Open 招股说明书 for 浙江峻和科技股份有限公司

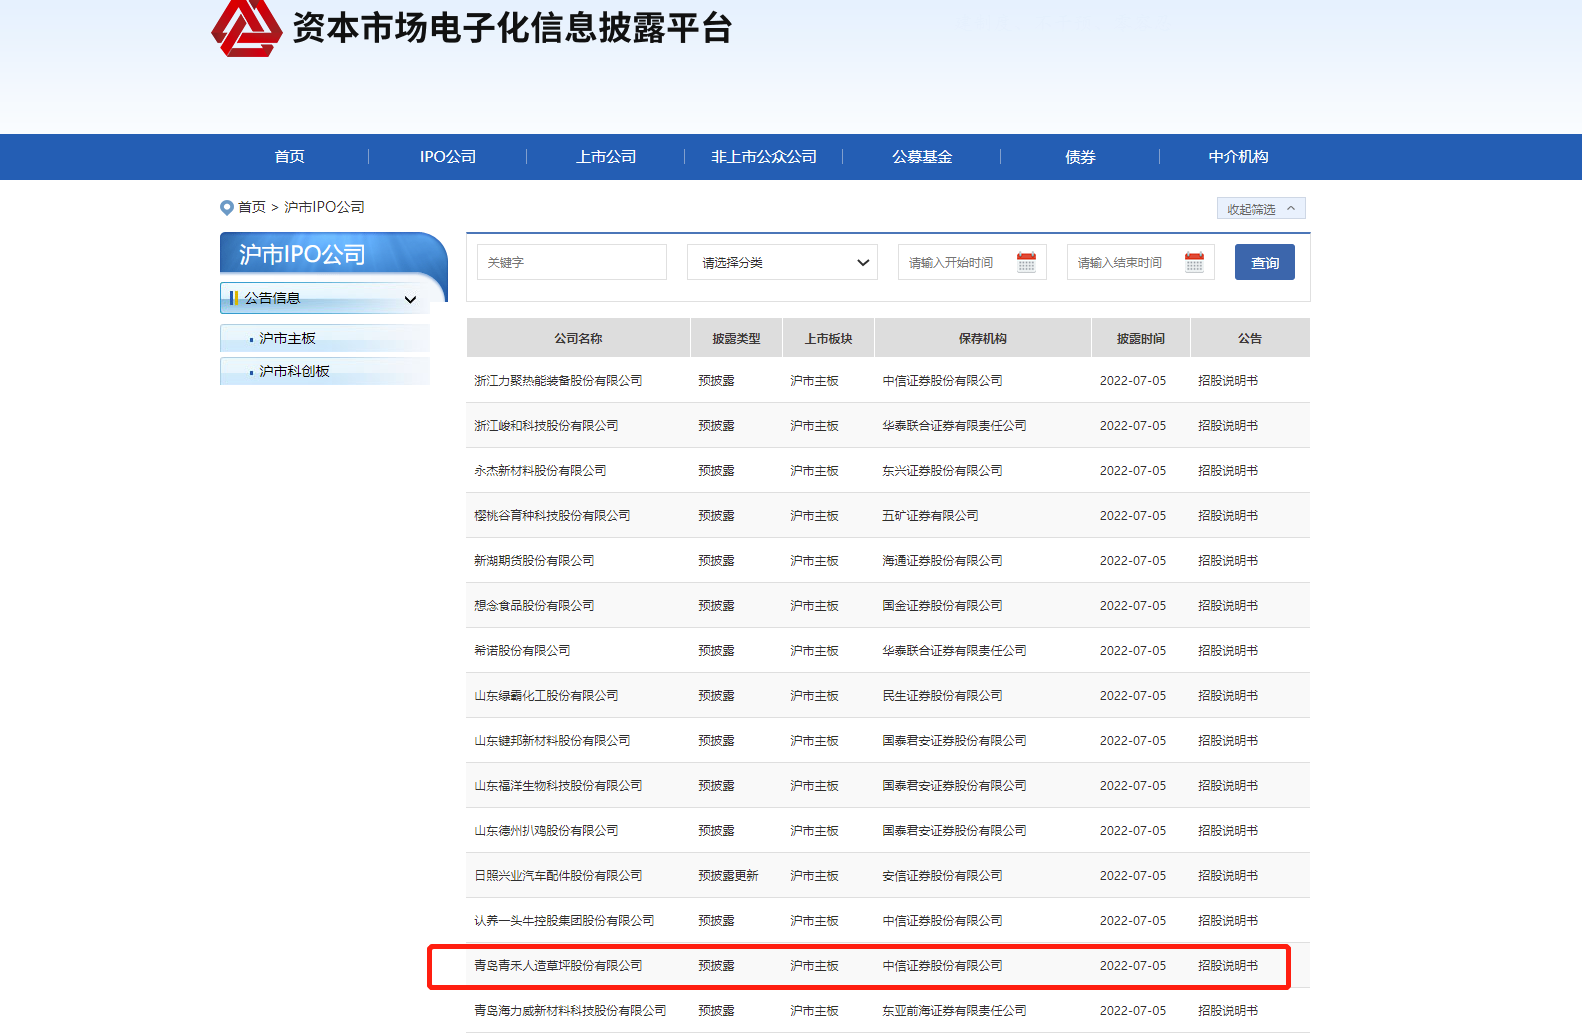(1228, 426)
